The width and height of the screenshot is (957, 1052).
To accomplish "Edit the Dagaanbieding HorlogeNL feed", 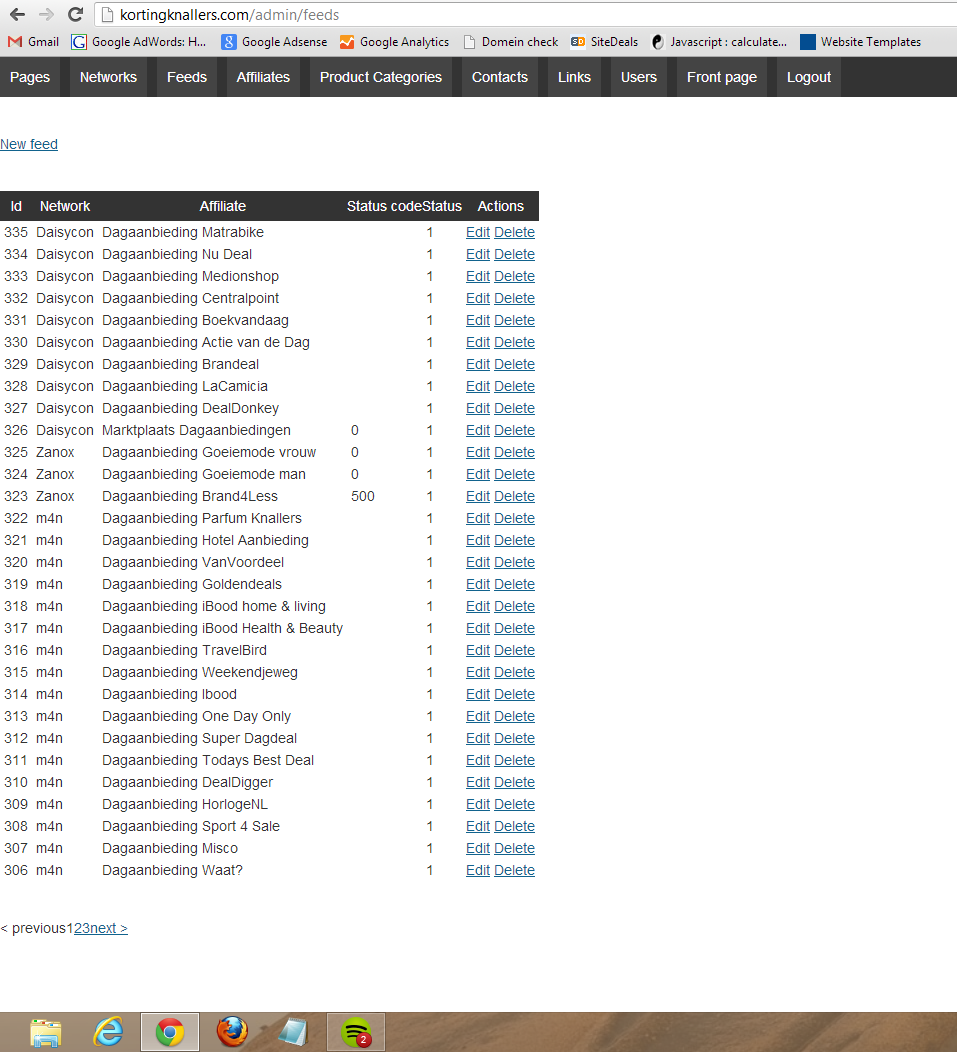I will (478, 804).
